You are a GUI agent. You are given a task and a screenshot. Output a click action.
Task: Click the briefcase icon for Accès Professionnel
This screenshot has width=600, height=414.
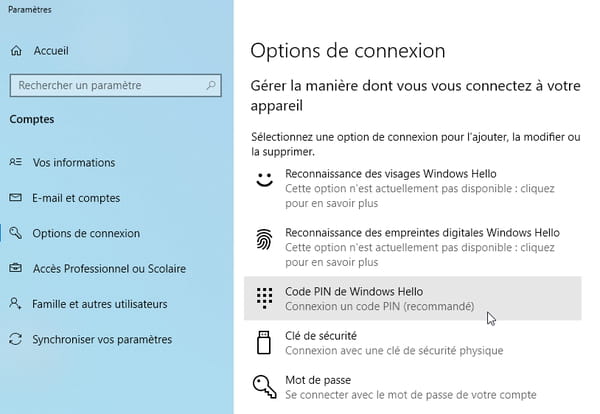tap(15, 268)
